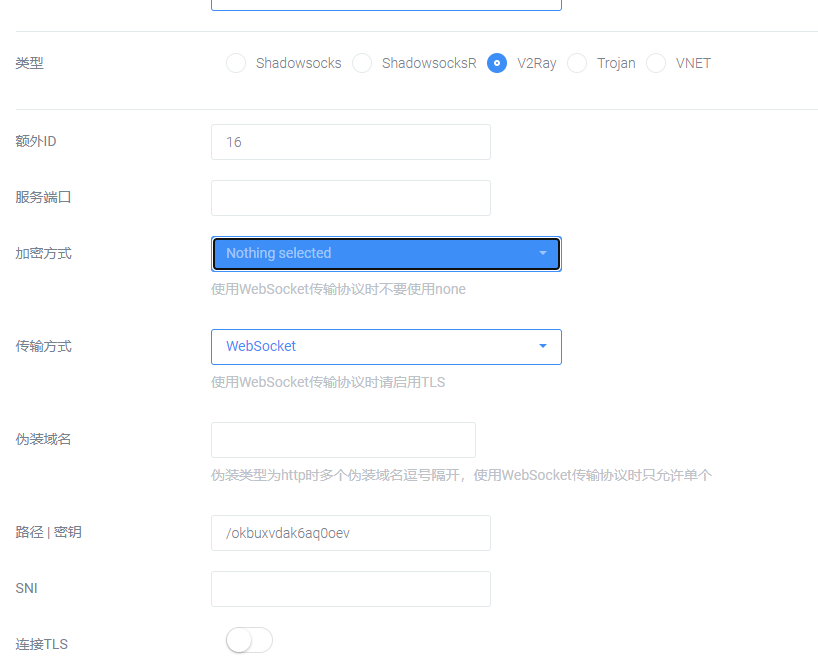Select the V2Ray protocol radio button

point(497,62)
